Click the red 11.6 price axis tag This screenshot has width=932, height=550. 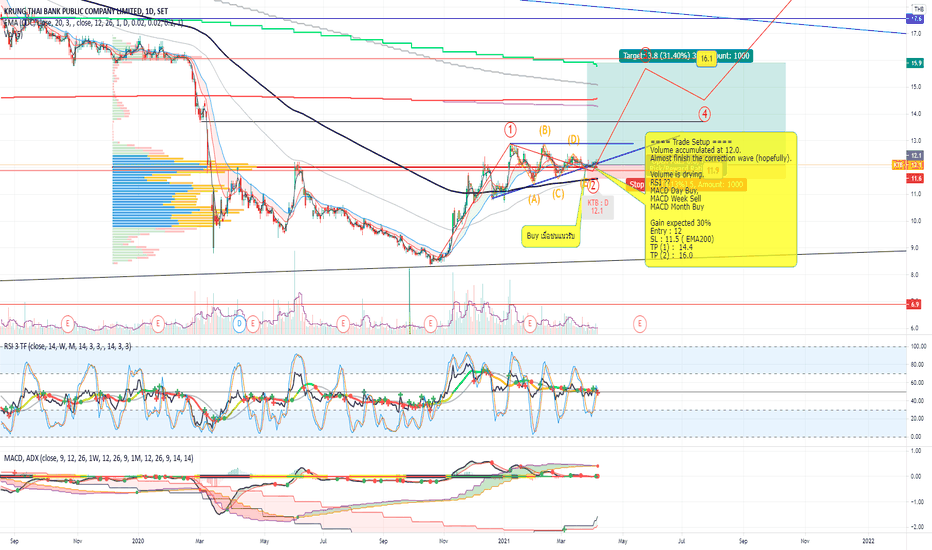point(916,178)
